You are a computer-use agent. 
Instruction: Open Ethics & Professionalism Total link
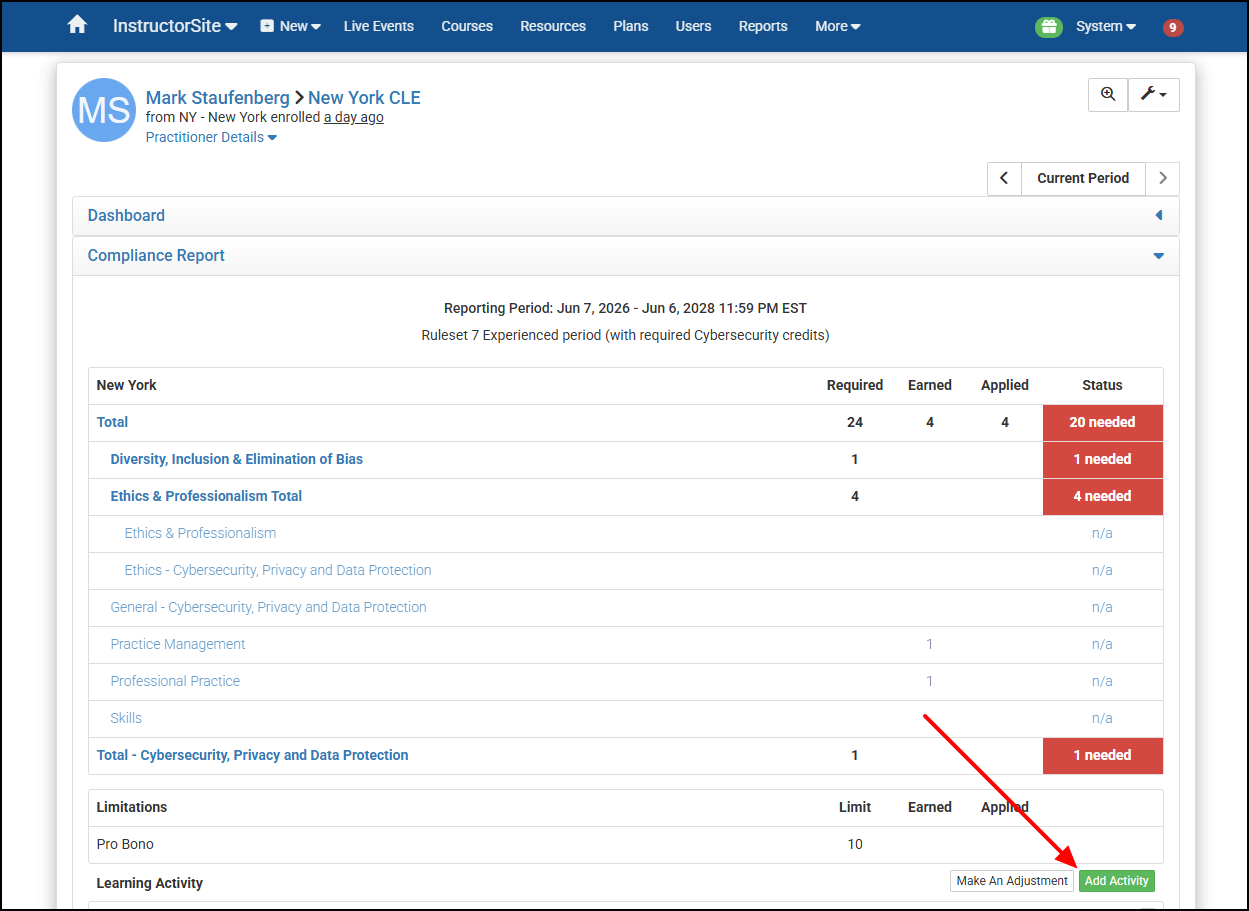pos(206,496)
